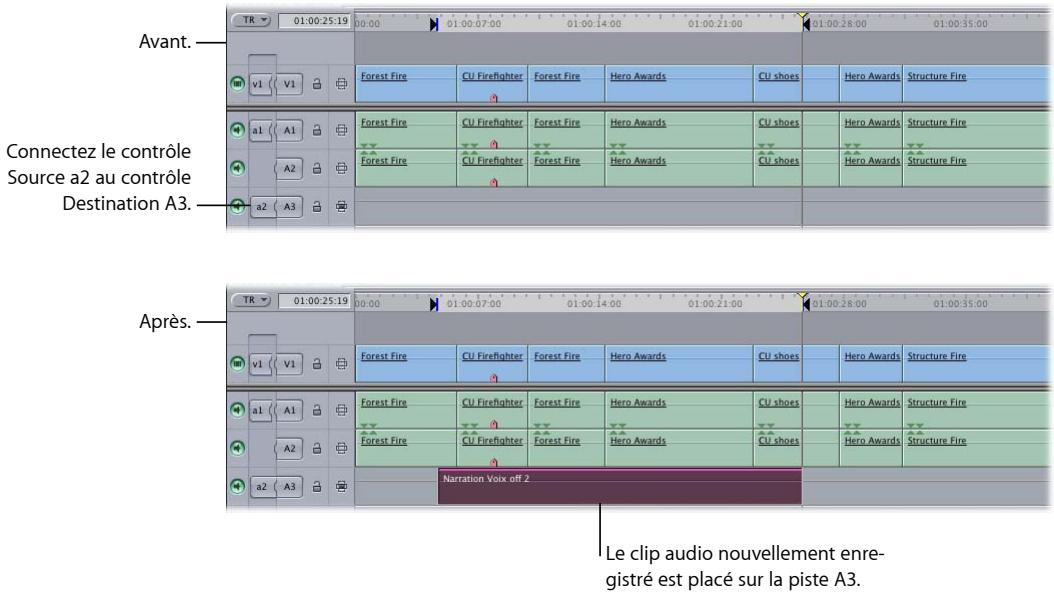Click a1 Source control in Après timeline
1054x598 pixels.
[x=259, y=411]
